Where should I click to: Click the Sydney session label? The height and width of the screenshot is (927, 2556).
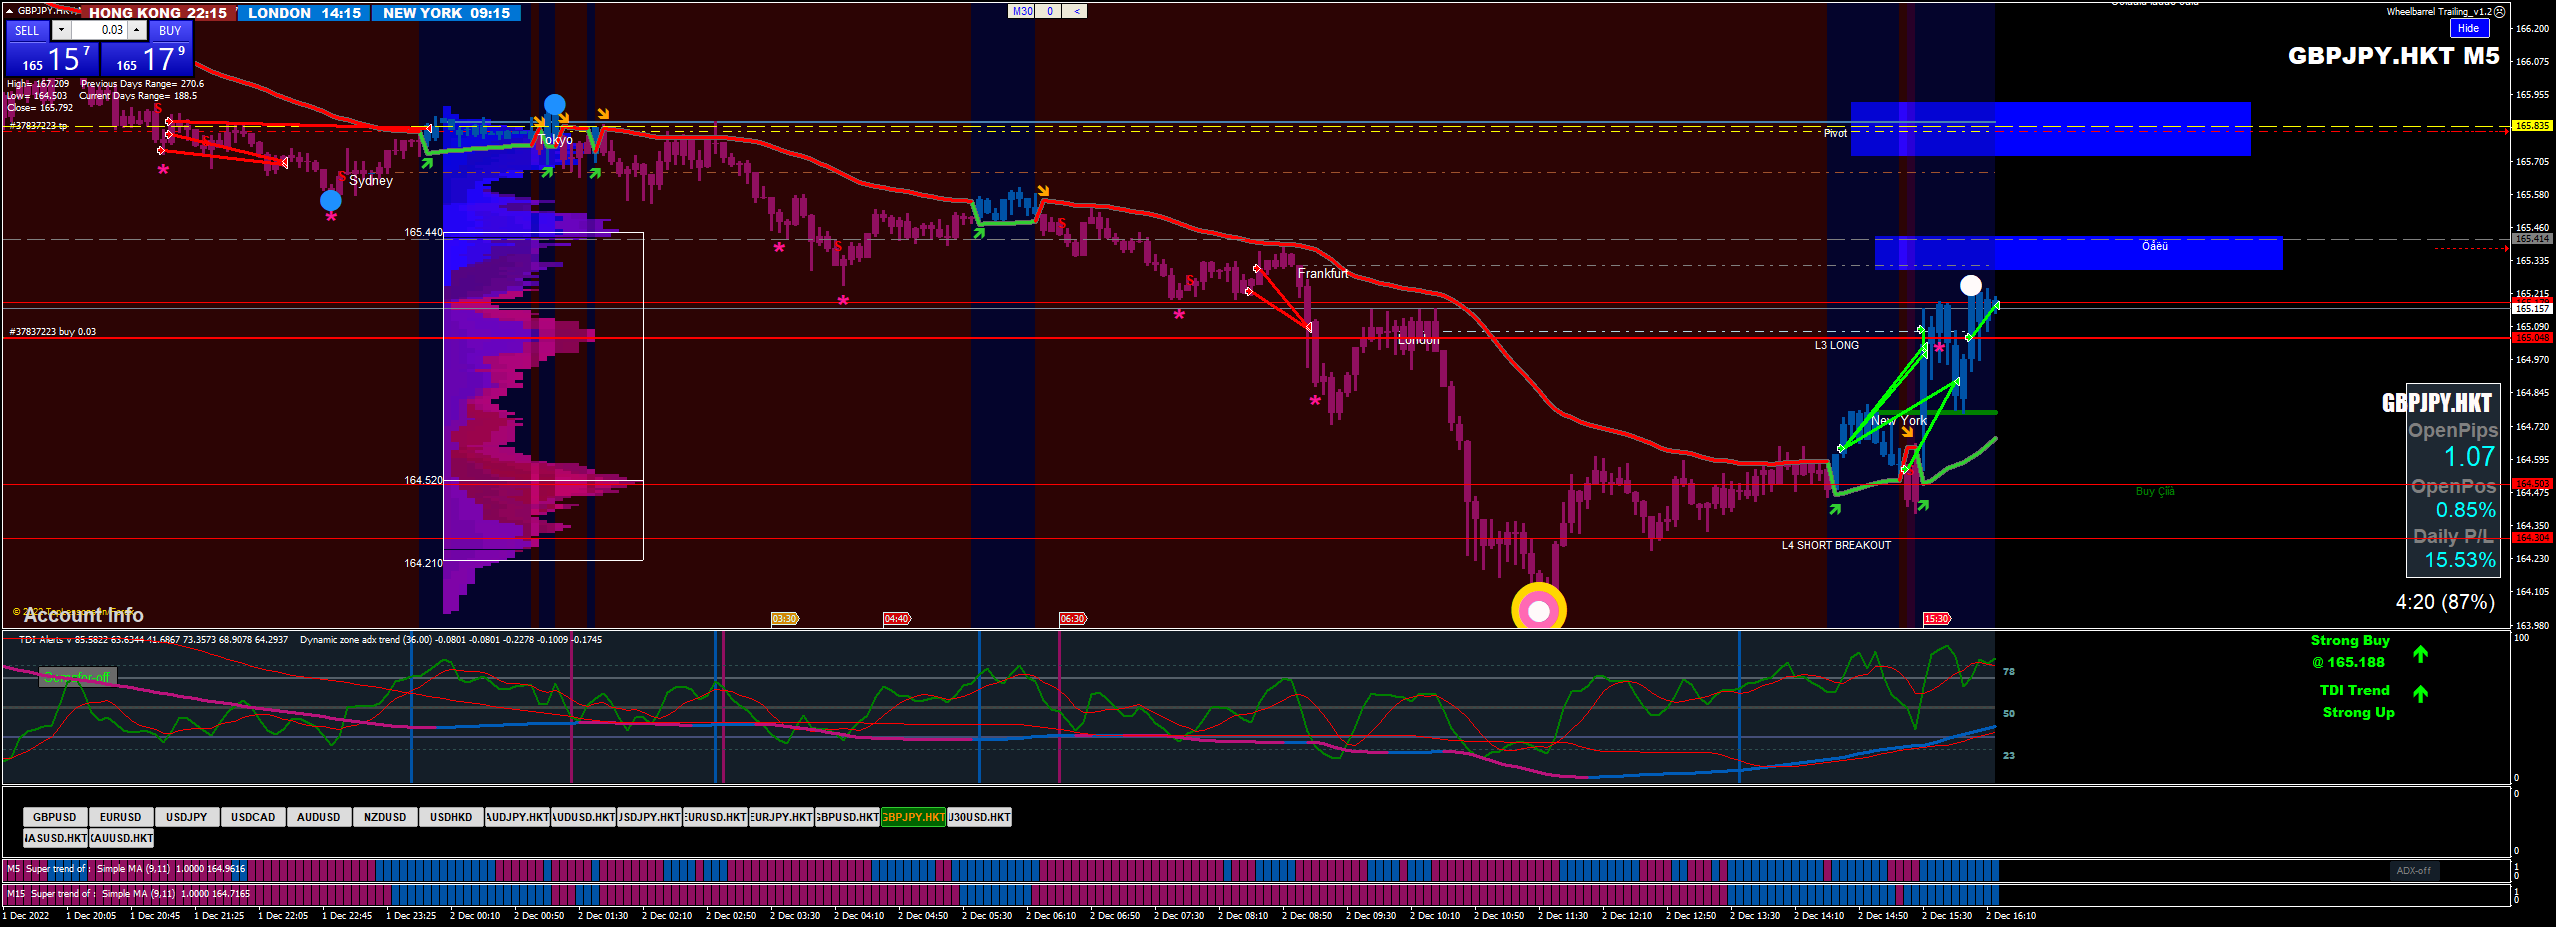click(x=371, y=181)
